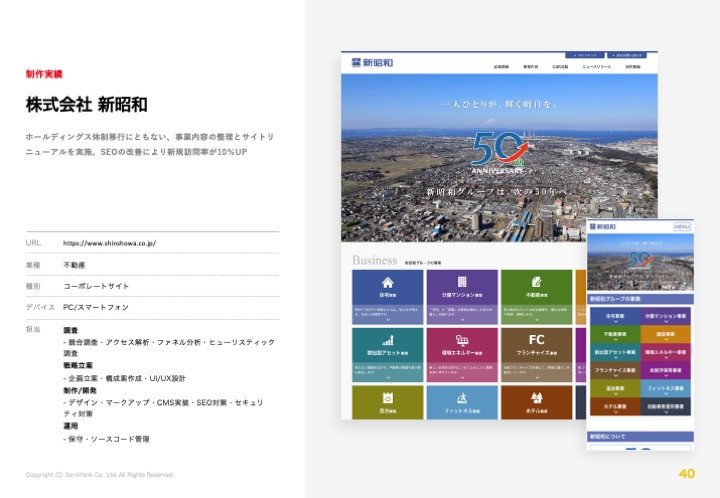This screenshot has width=720, height=498.
Task: Click the PC/スマートフォン device value
Action: (x=96, y=307)
